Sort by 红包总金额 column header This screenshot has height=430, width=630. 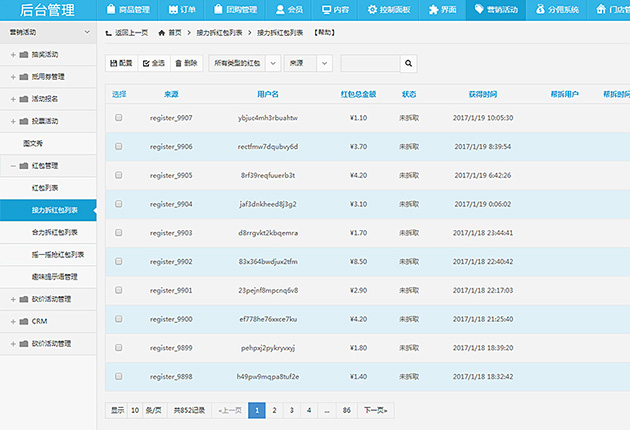click(358, 94)
